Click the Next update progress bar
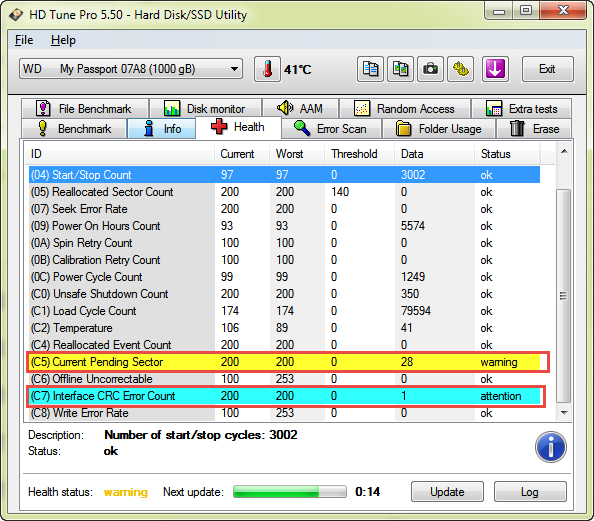The image size is (594, 521). (290, 492)
